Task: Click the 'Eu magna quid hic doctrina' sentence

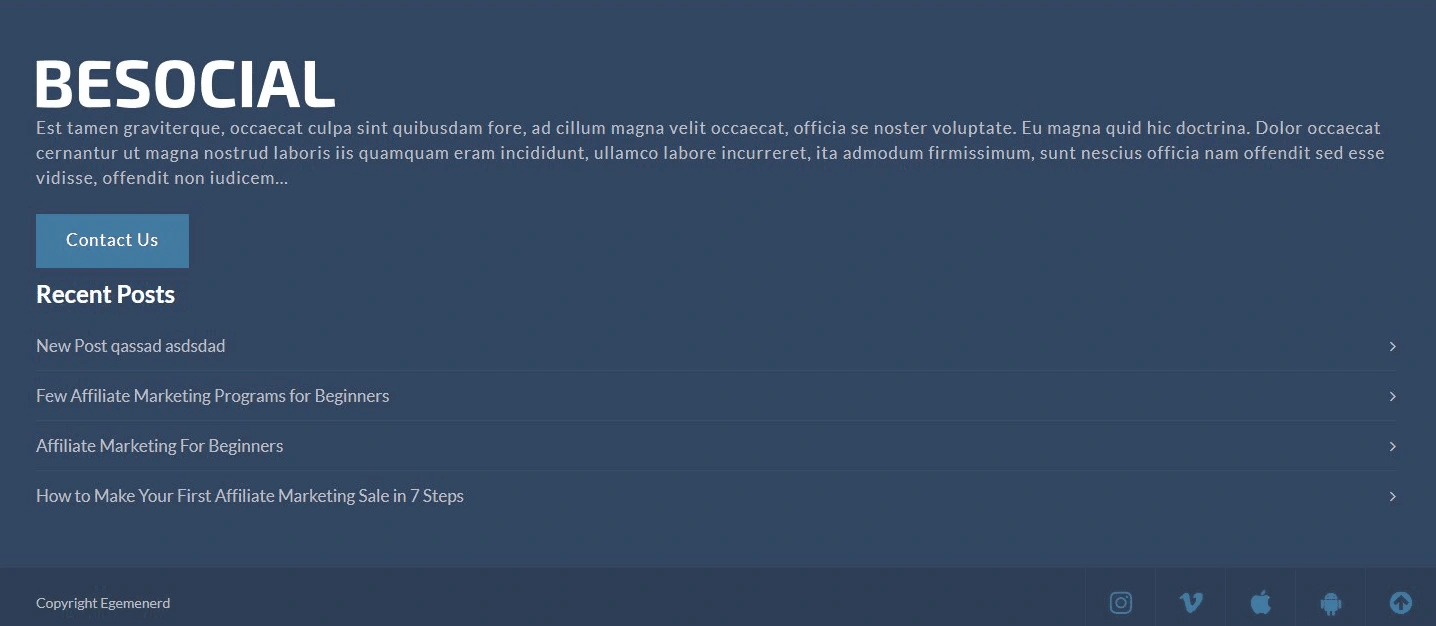Action: pos(1136,128)
